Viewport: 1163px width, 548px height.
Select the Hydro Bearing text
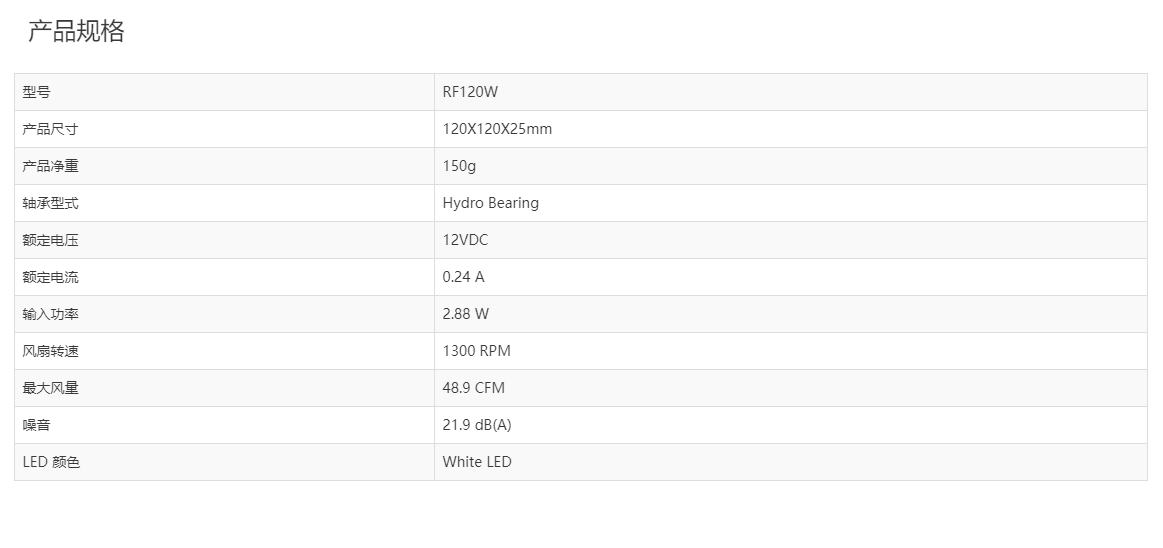tap(490, 203)
